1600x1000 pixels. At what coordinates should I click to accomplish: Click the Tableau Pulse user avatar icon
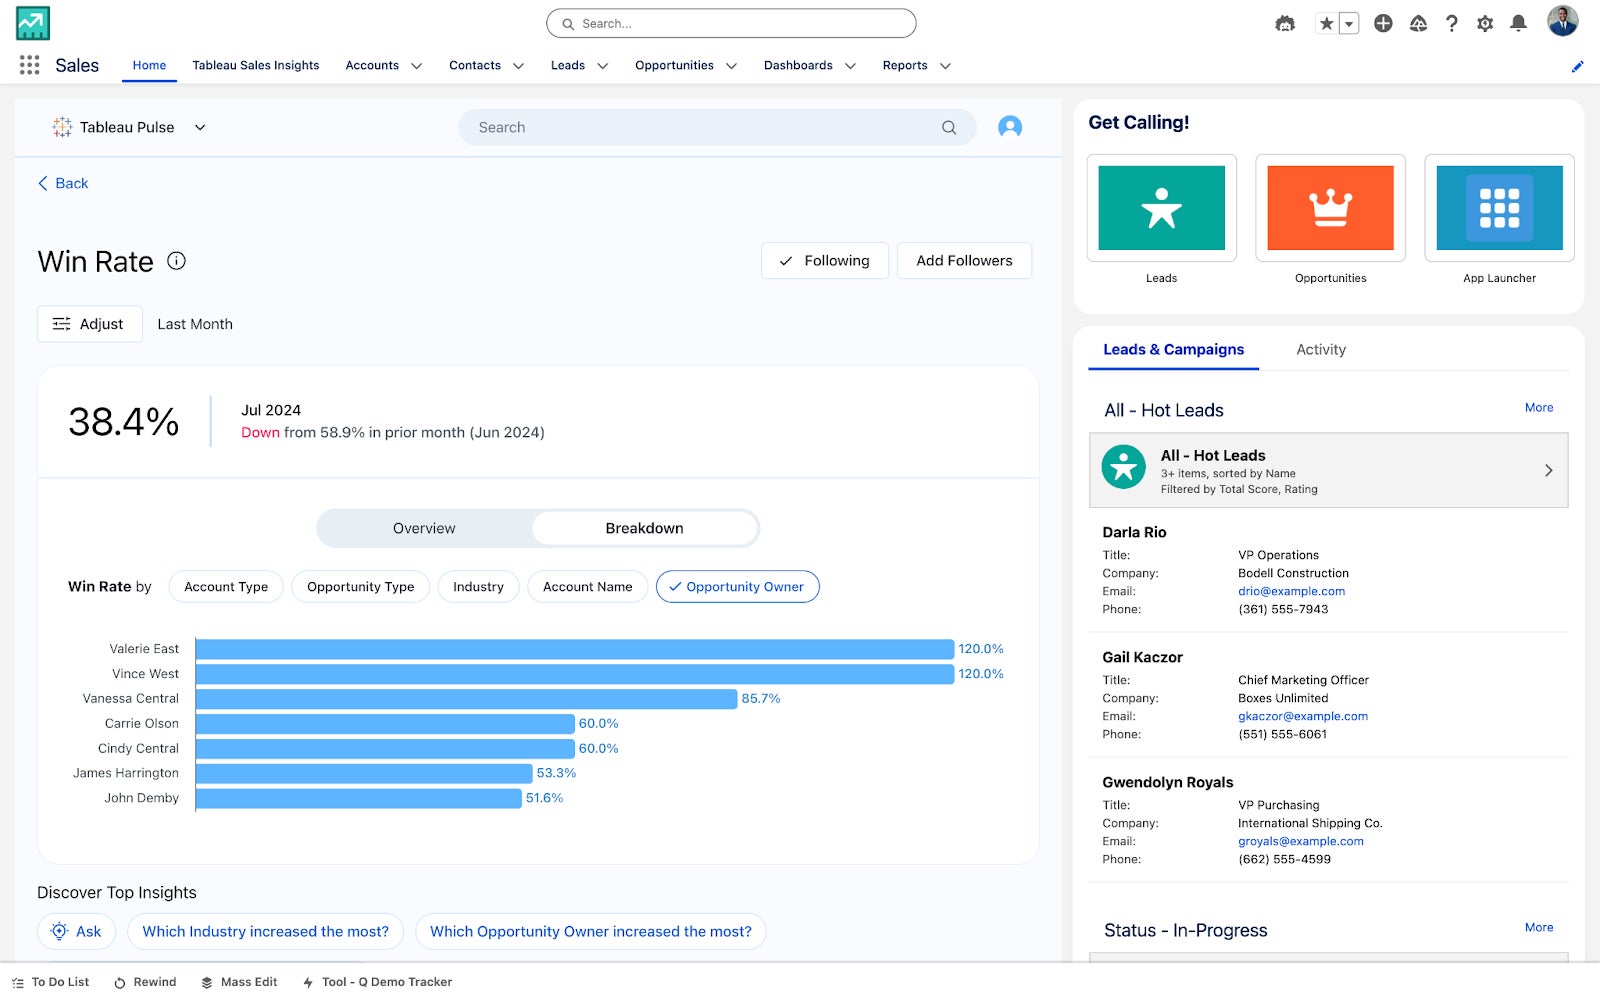point(1009,127)
